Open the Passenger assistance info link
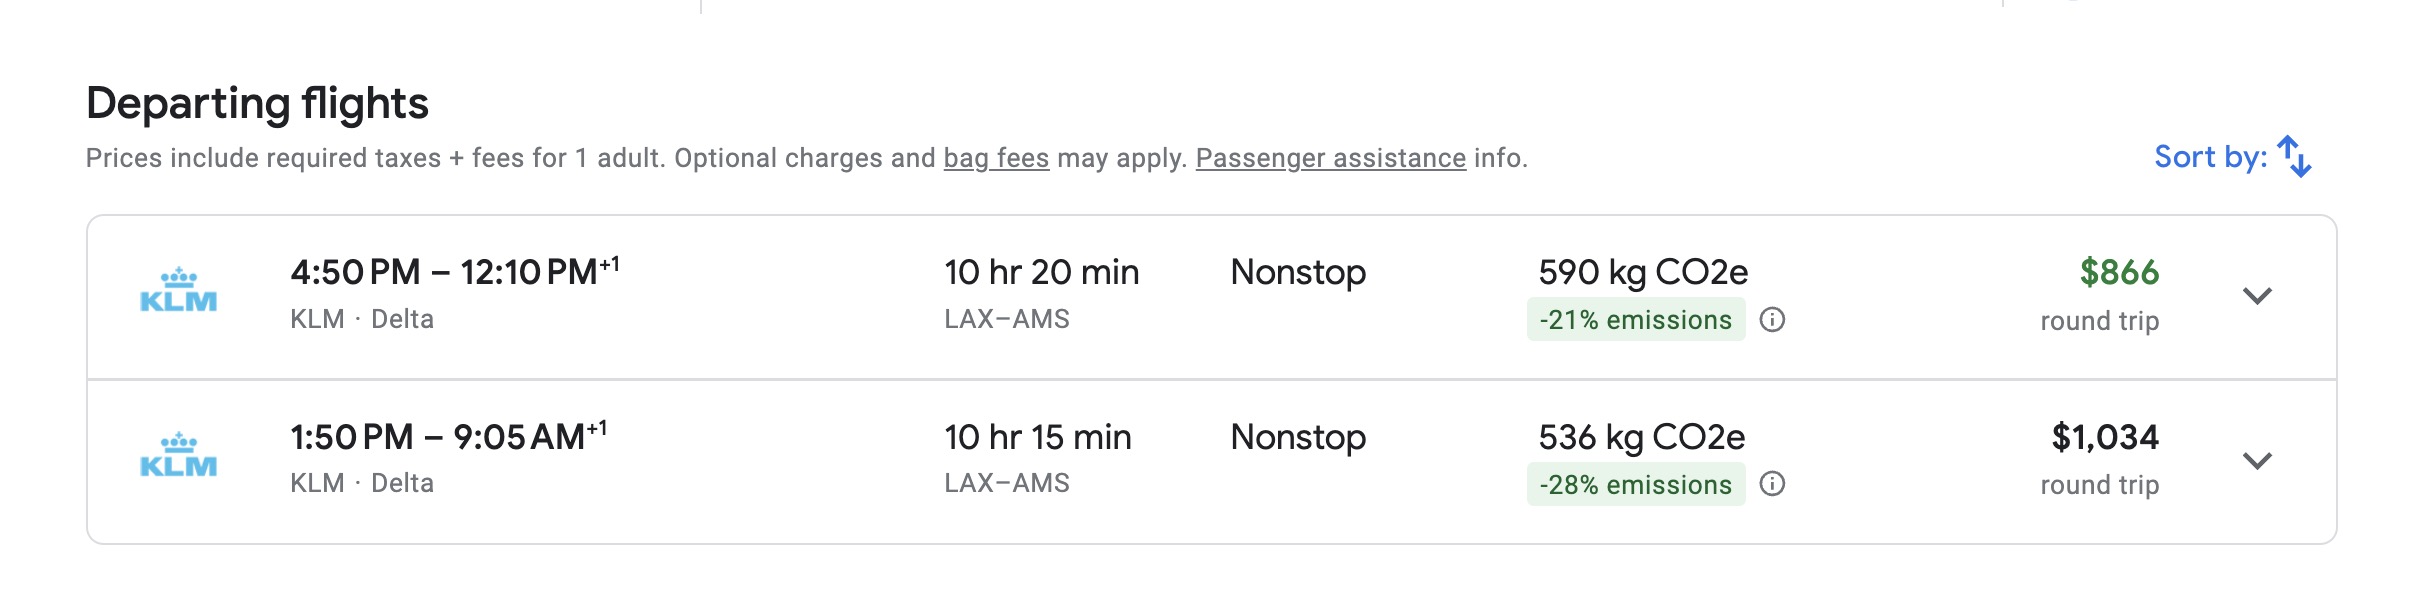The image size is (2420, 612). point(1330,158)
